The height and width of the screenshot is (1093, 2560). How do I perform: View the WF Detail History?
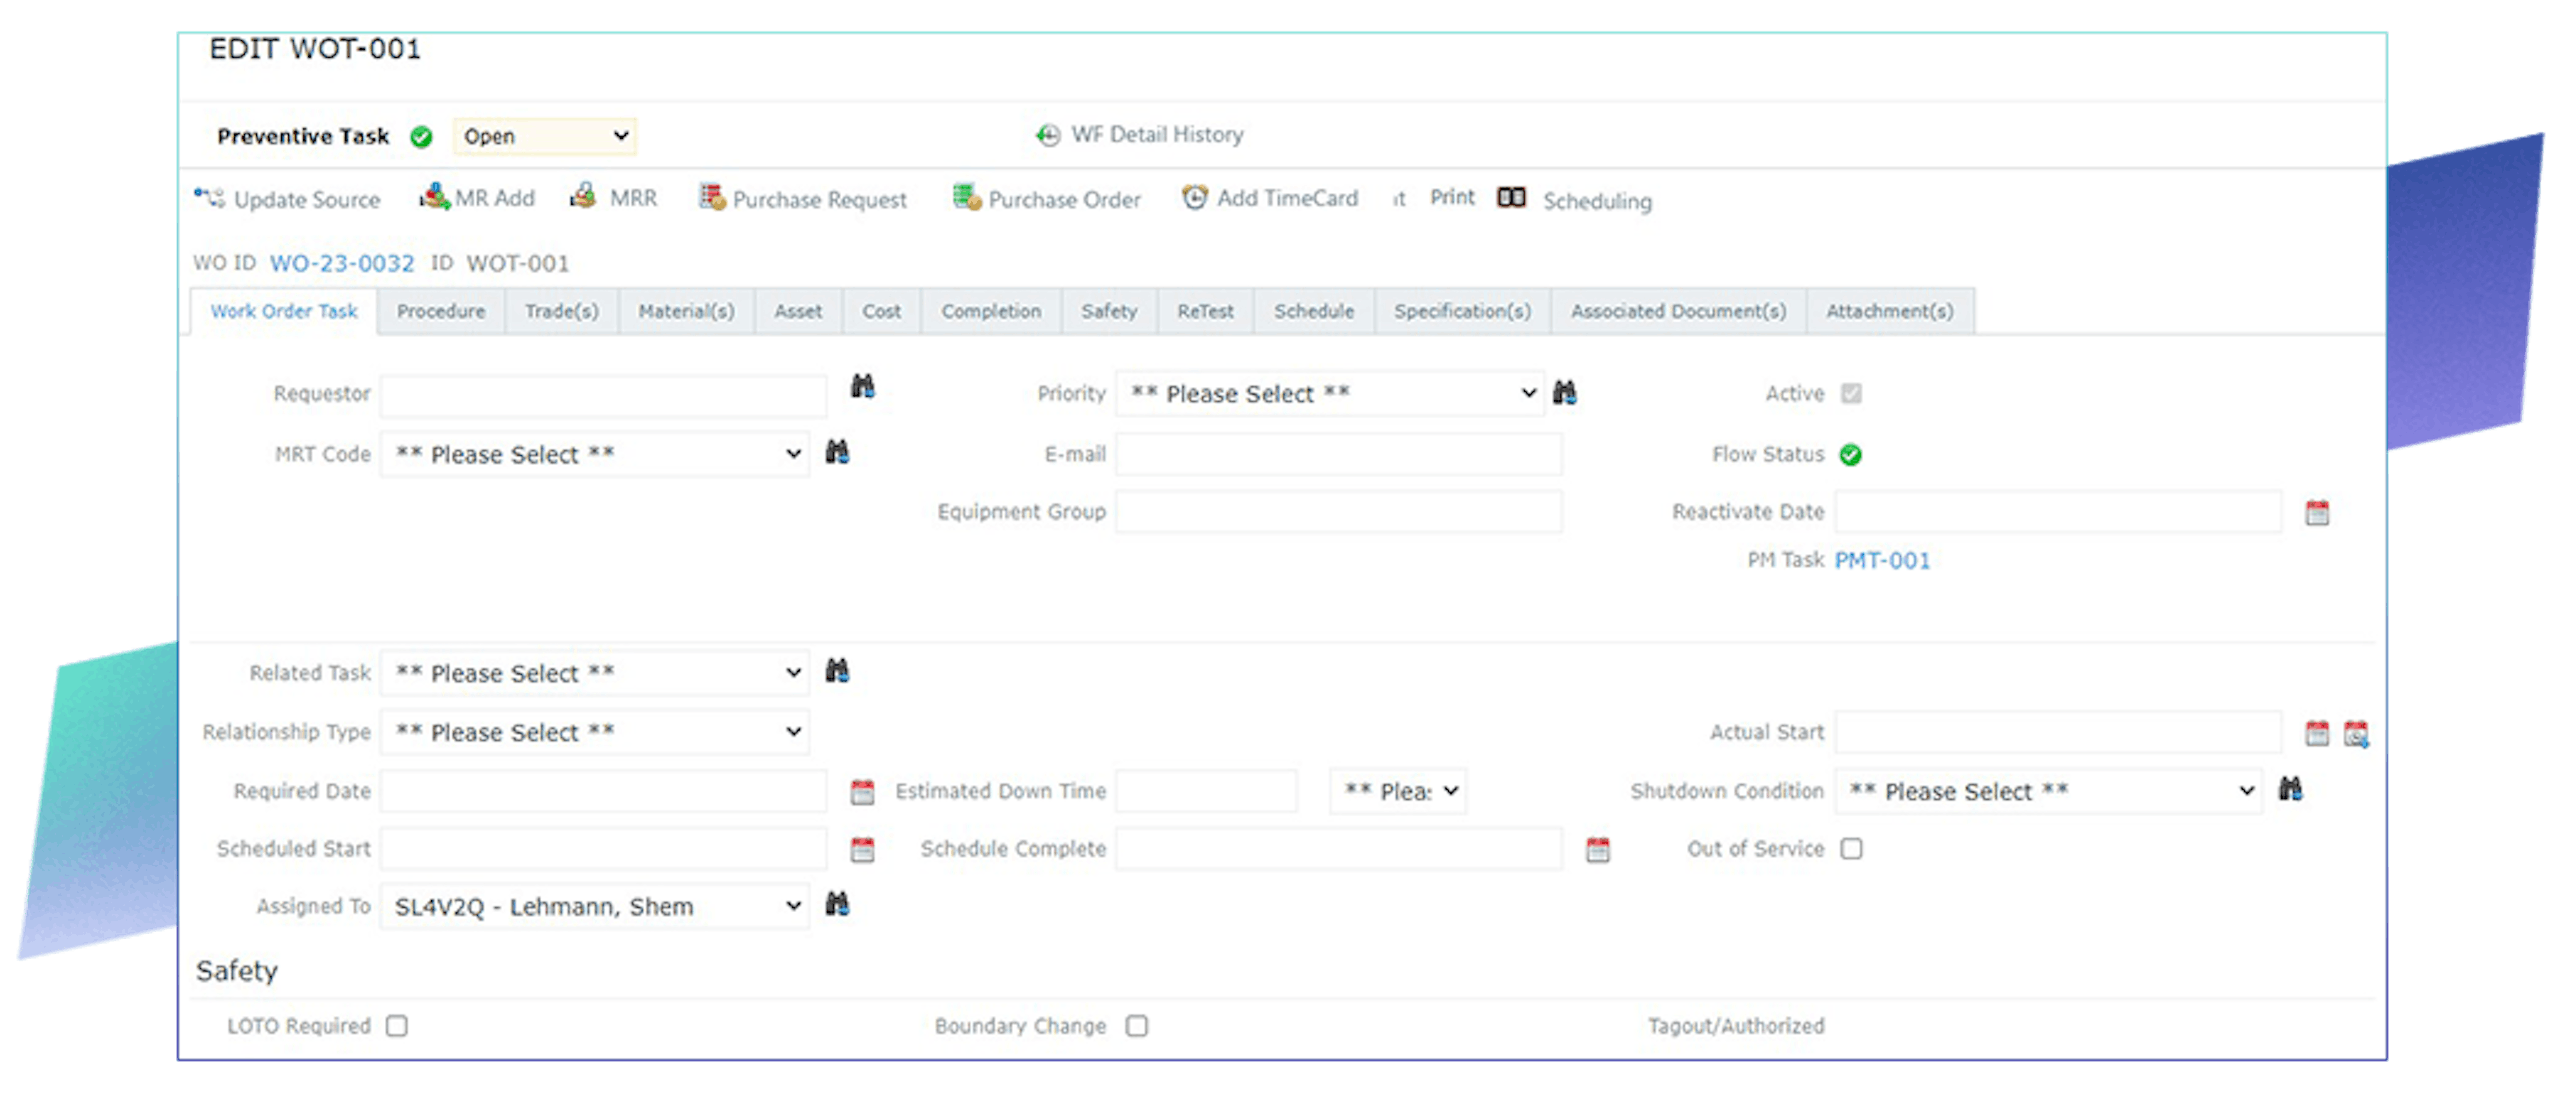tap(1141, 134)
